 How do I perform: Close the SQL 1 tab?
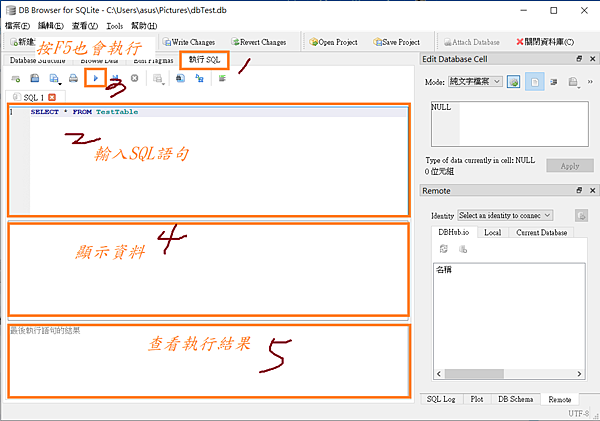pyautogui.click(x=52, y=97)
